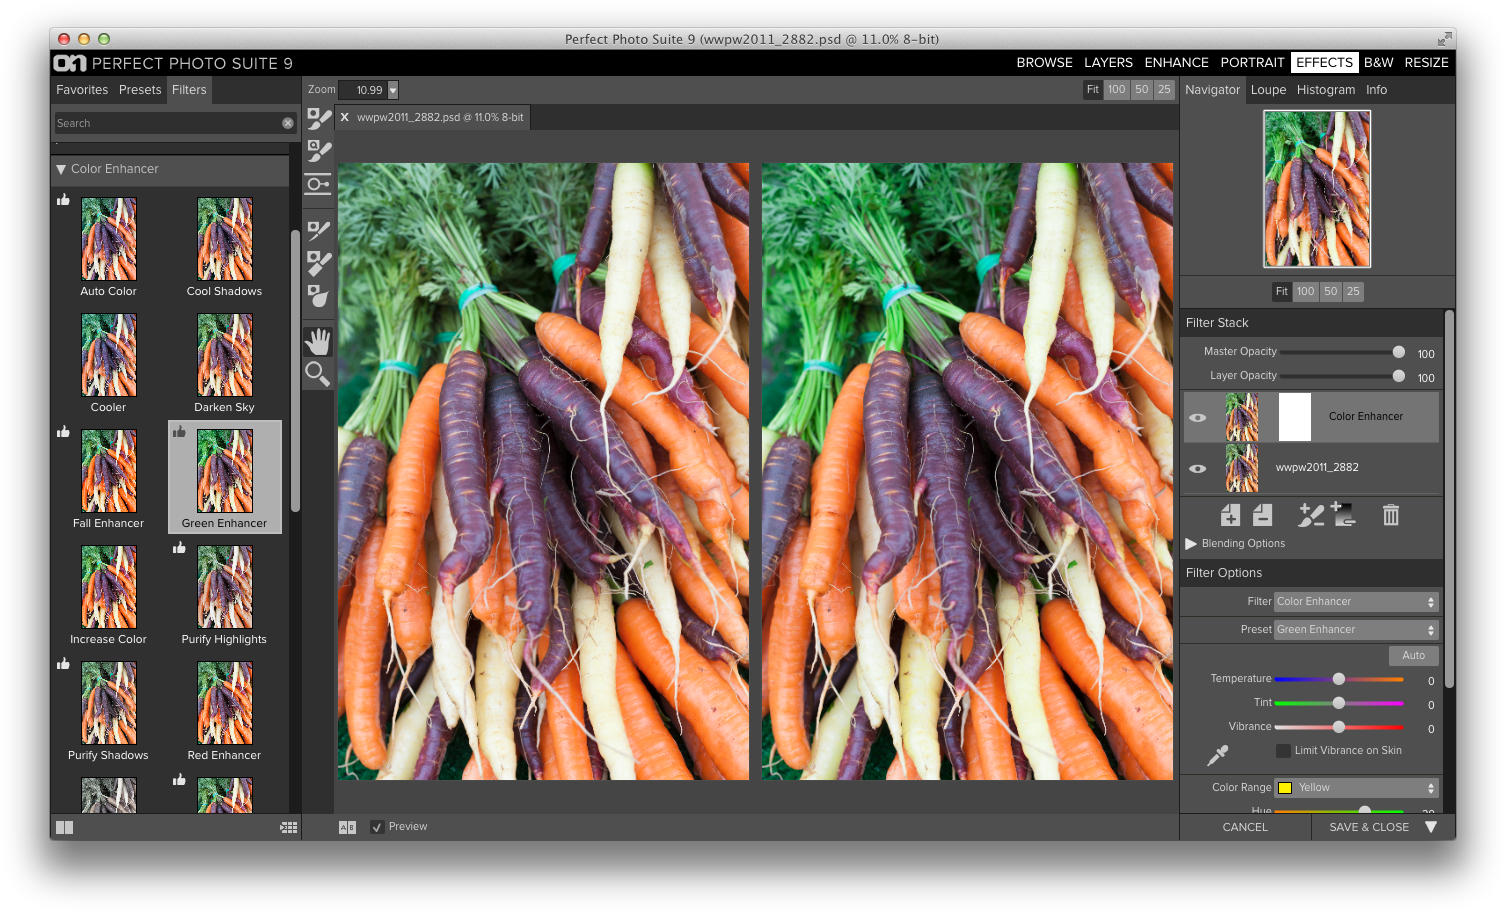
Task: Uncheck the Preview checkbox
Action: click(x=377, y=826)
